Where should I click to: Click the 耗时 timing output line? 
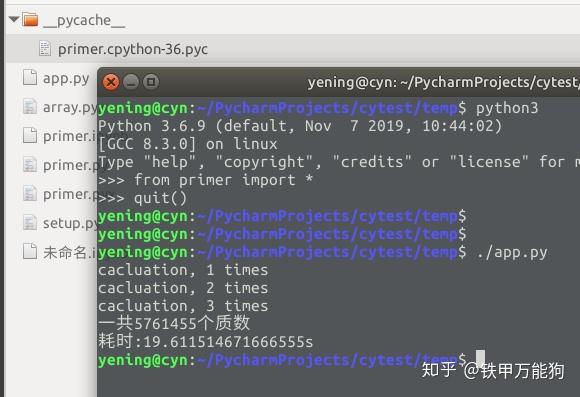(206, 341)
